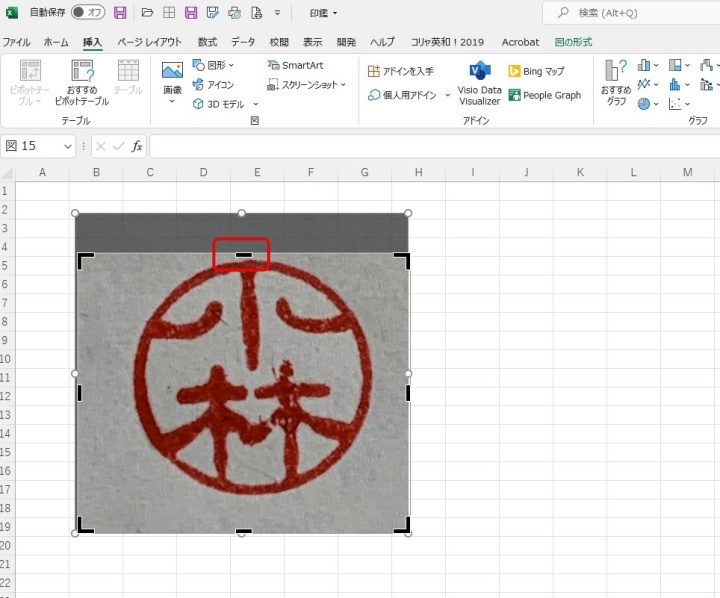This screenshot has height=598, width=720.
Task: Click the purple Save icon in quick access toolbar
Action: coord(120,12)
